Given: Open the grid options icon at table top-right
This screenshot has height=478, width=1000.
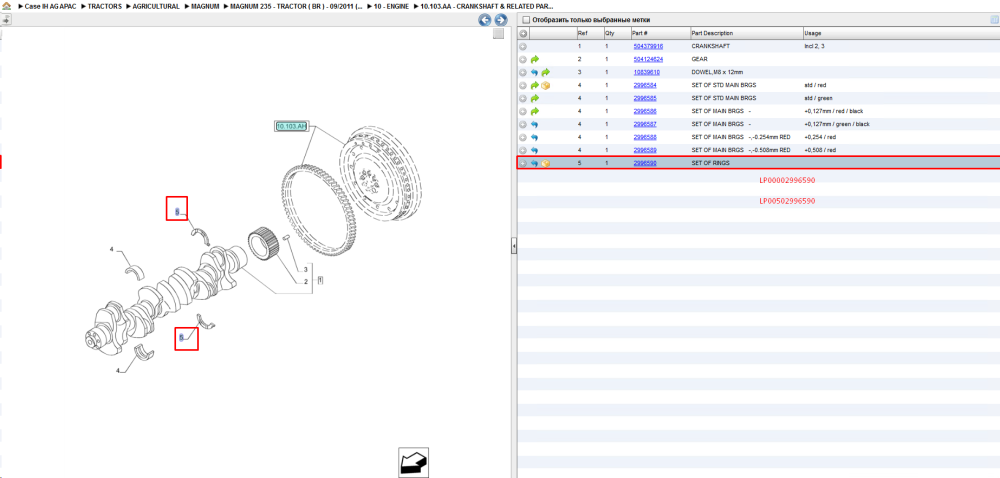Looking at the screenshot, I should pos(994,20).
